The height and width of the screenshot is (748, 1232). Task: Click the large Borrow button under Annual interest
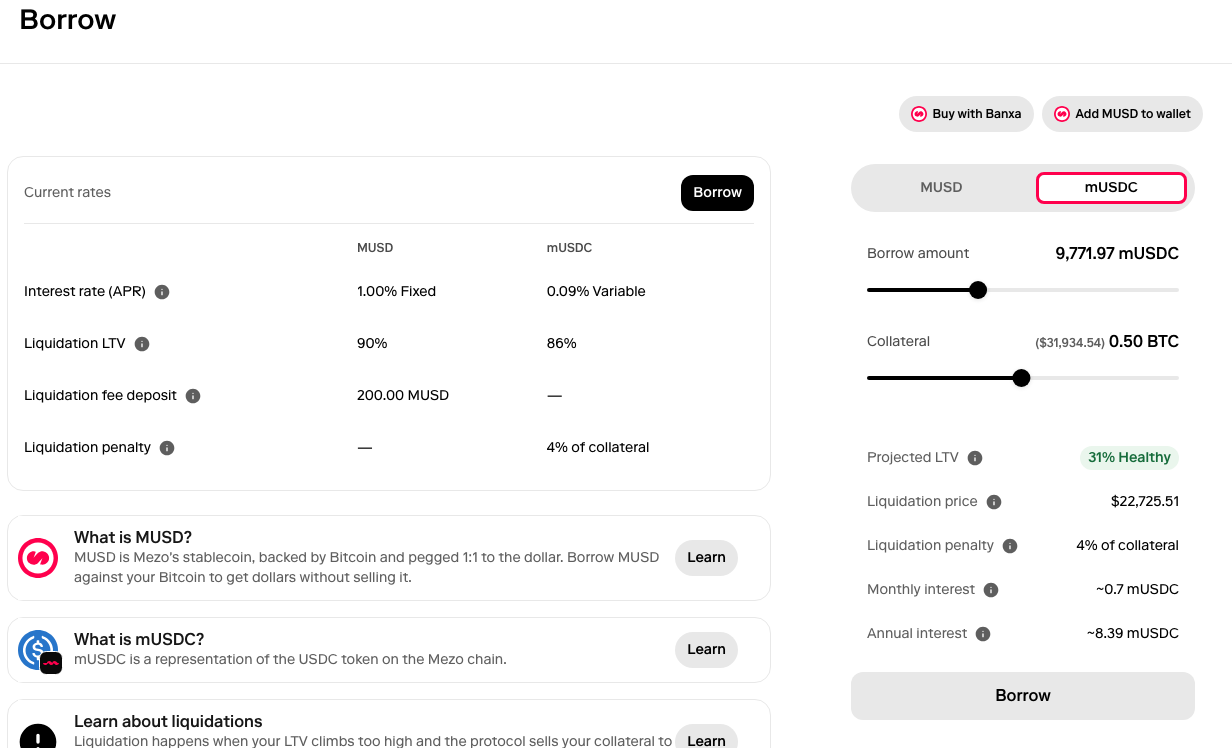pyautogui.click(x=1023, y=696)
